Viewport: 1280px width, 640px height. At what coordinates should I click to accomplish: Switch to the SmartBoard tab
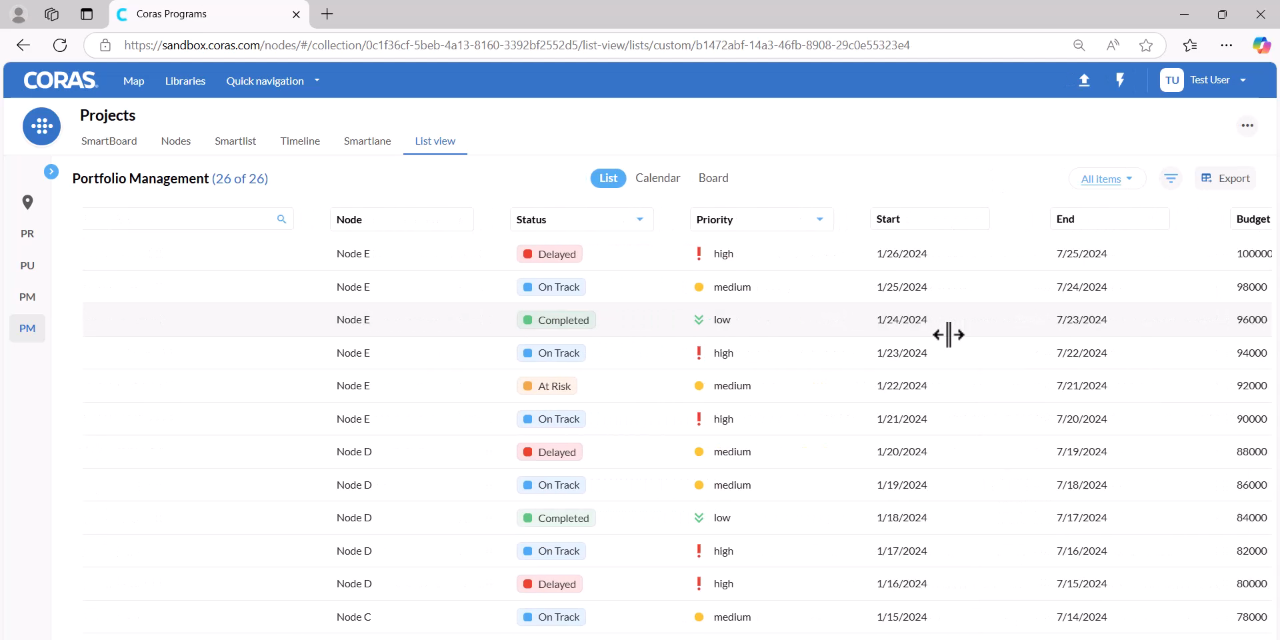(109, 141)
